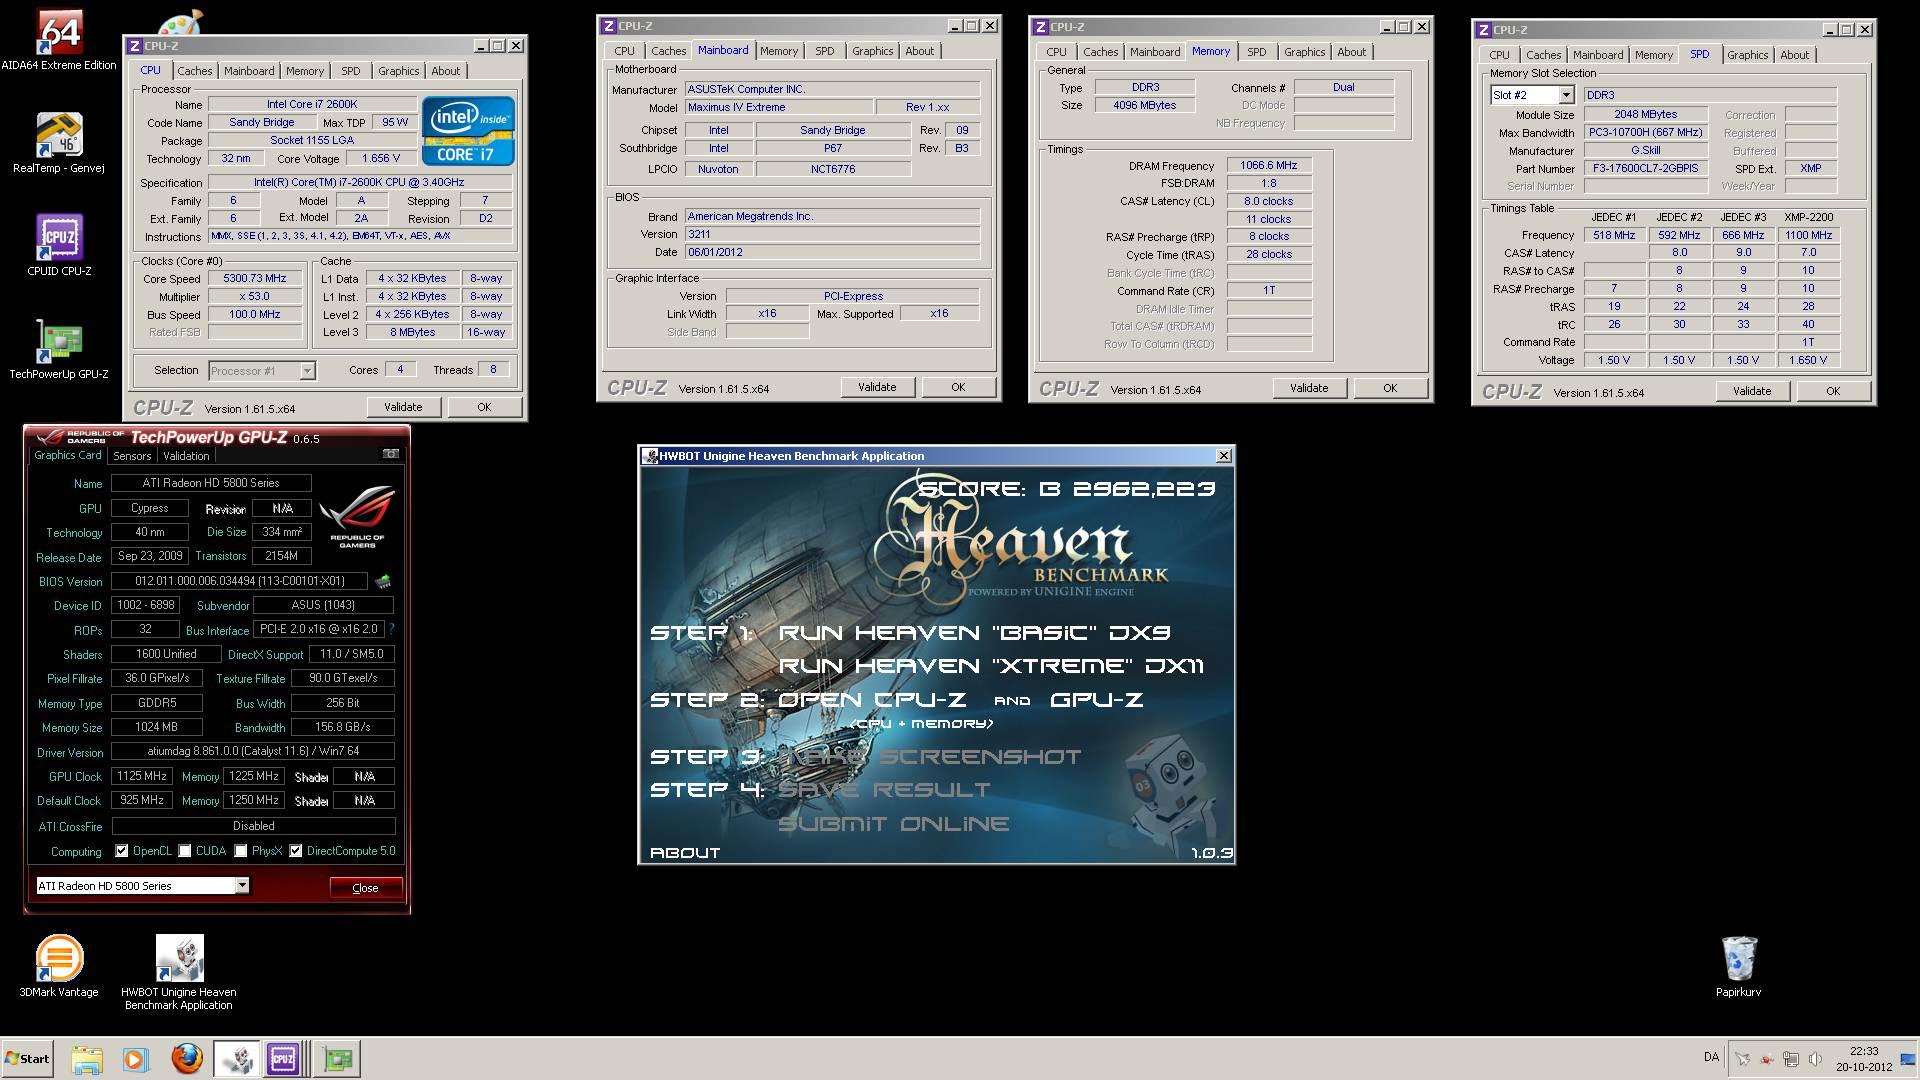Launch Windows Media Player from the taskbar

tap(136, 1059)
